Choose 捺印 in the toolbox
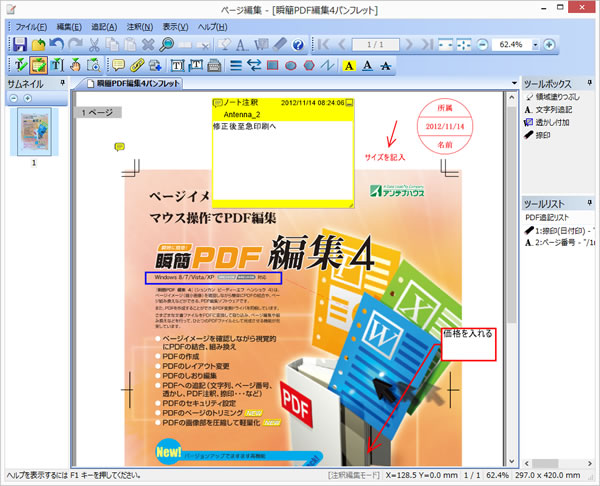600x486 pixels. coord(537,135)
